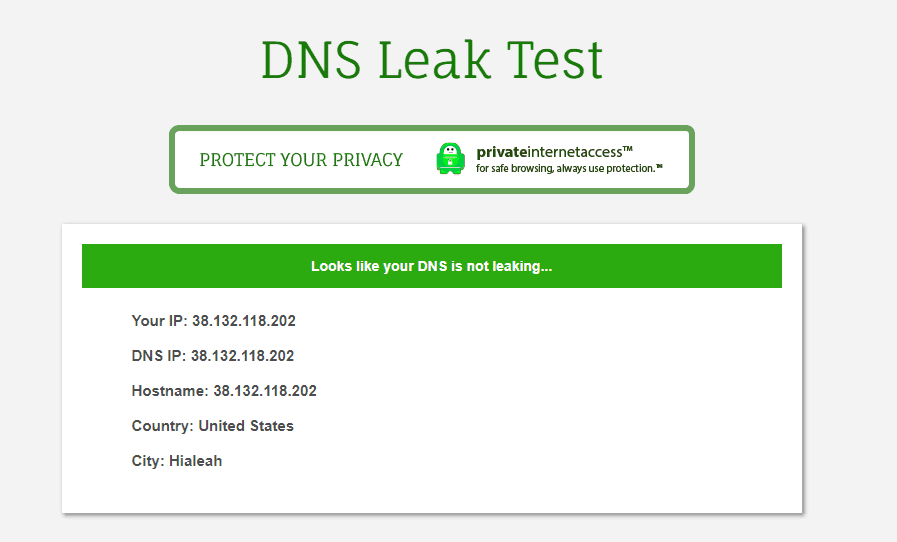The height and width of the screenshot is (542, 897).
Task: Click the Country label text
Action: coord(163,426)
